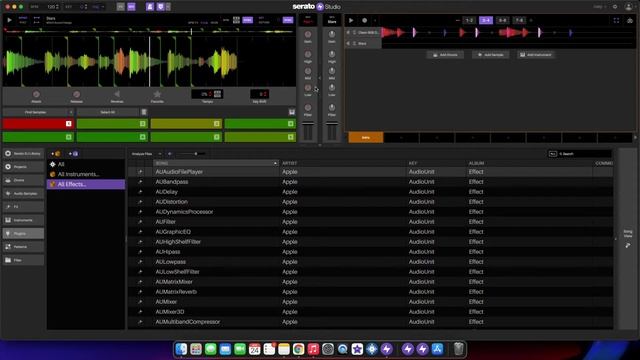Switch library to Song View

tap(628, 238)
